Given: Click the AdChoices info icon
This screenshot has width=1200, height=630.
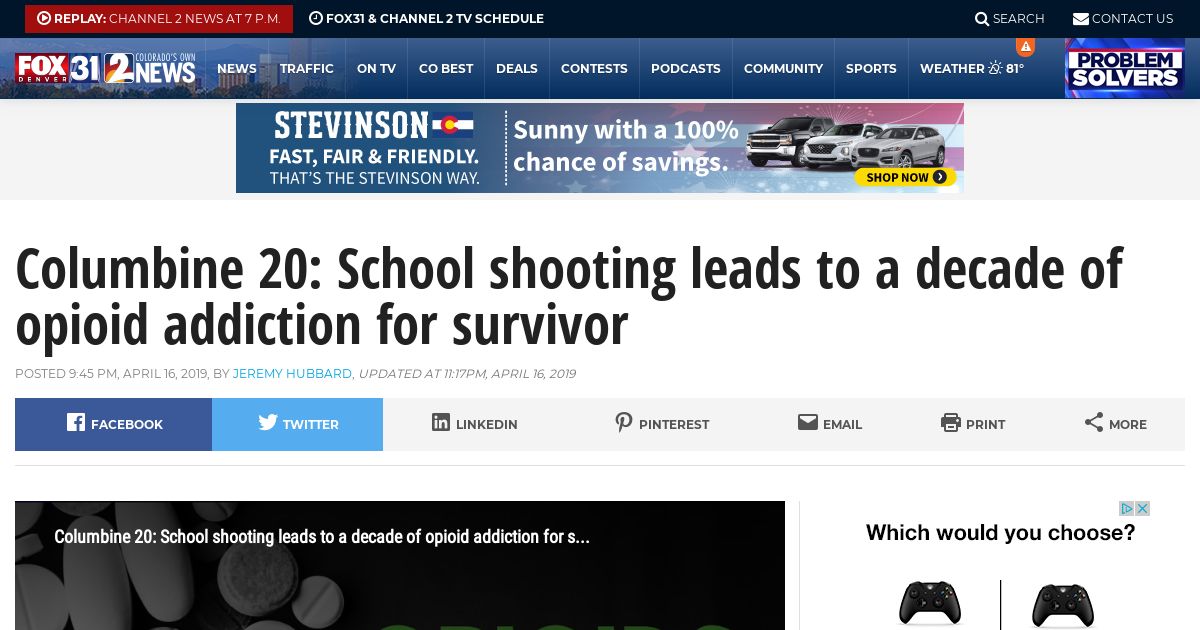Looking at the screenshot, I should [x=1126, y=508].
